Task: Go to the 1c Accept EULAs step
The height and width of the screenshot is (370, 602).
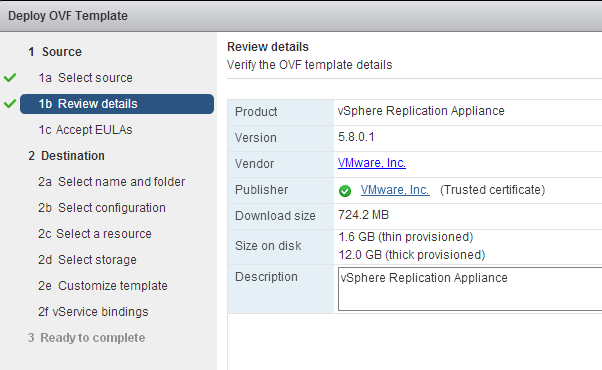Action: point(85,130)
